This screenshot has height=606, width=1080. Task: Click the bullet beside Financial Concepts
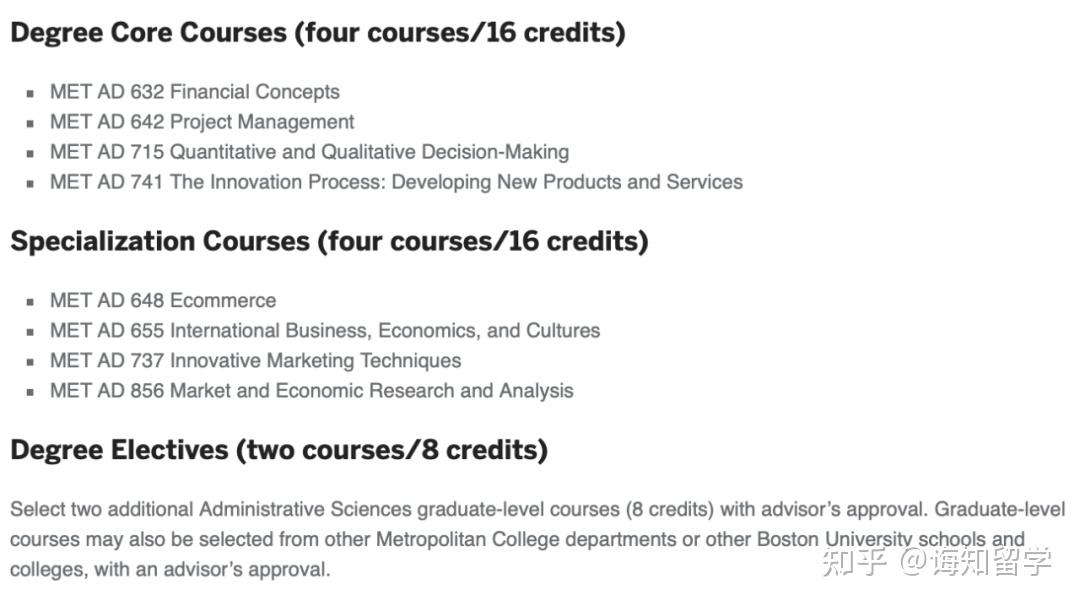pos(32,93)
